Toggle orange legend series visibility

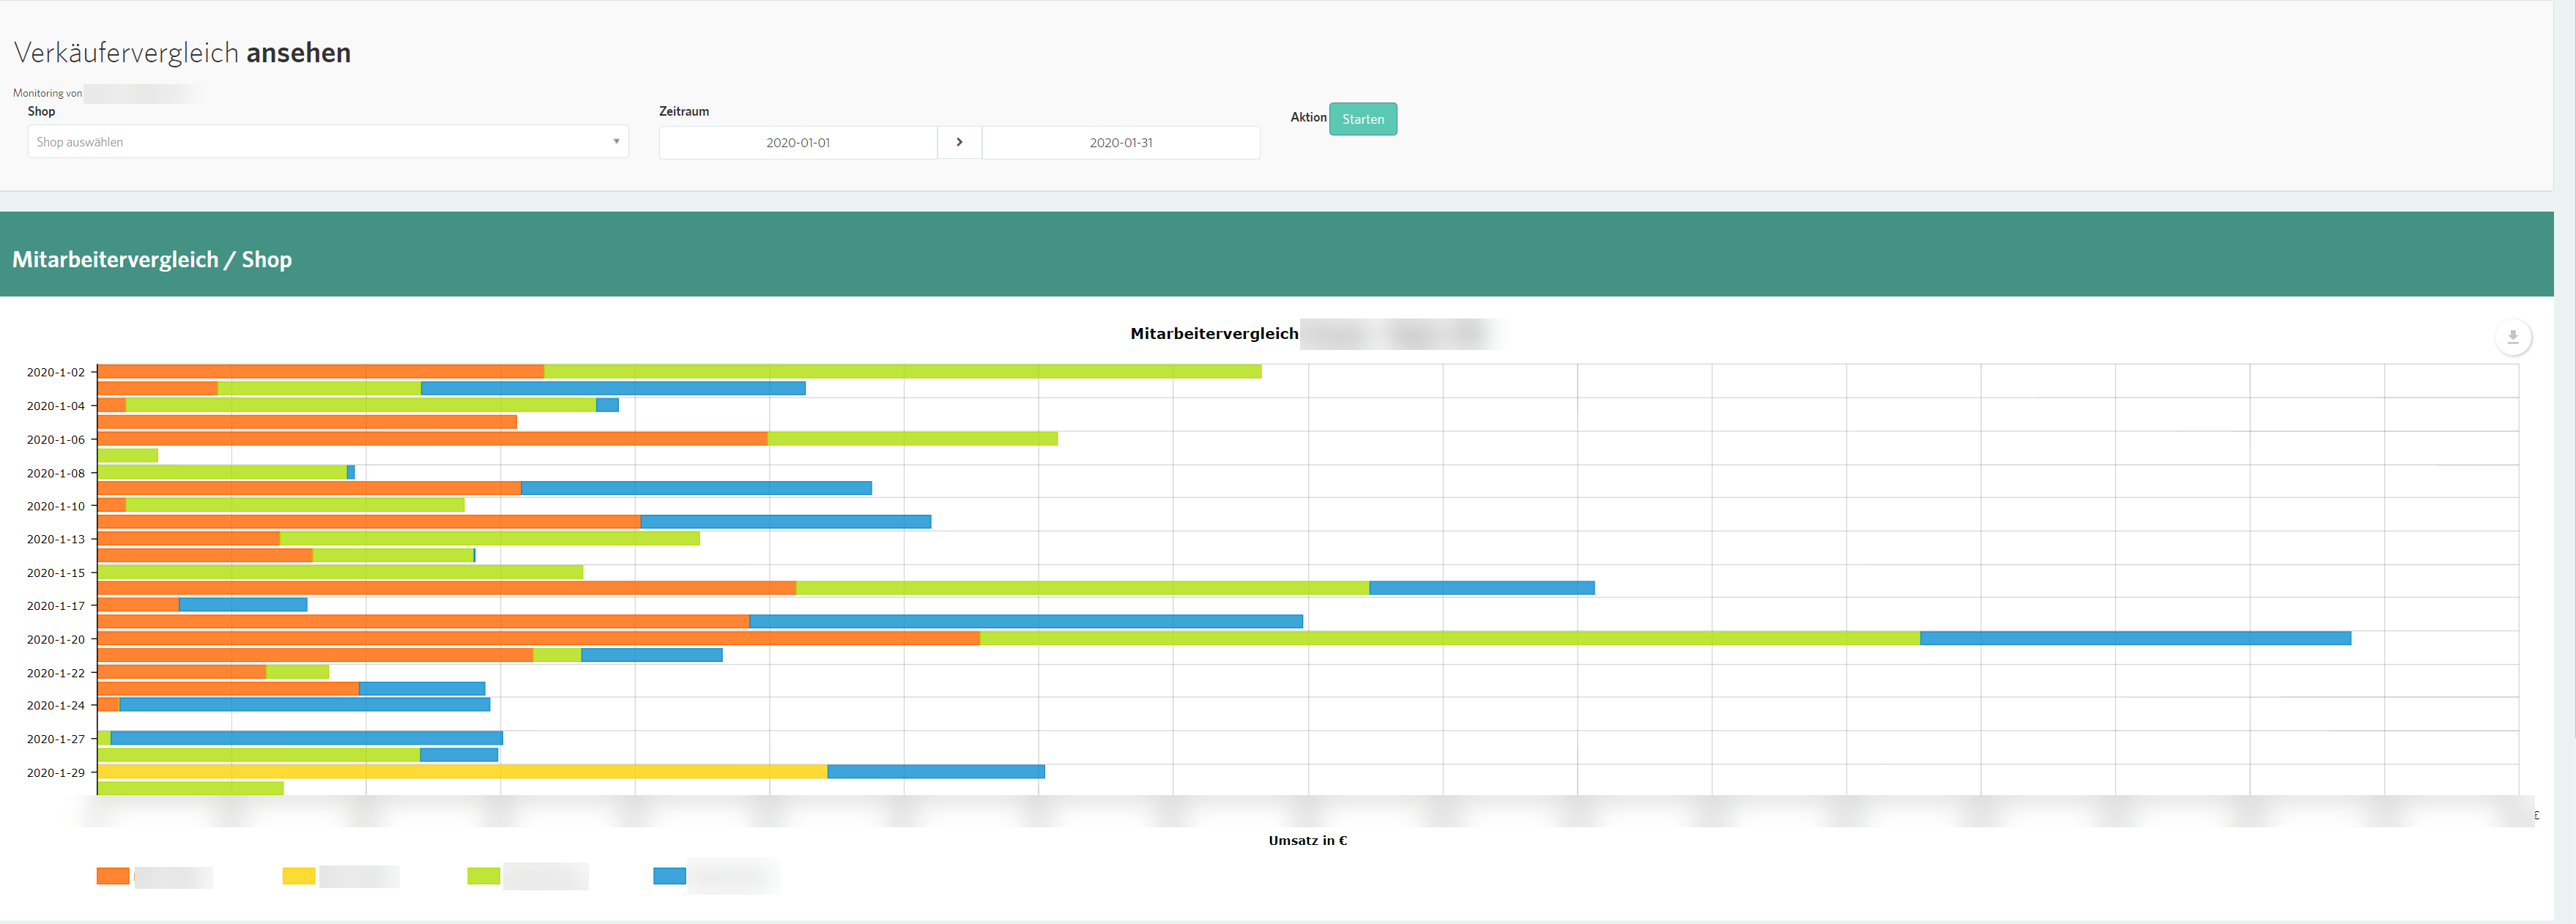point(113,876)
